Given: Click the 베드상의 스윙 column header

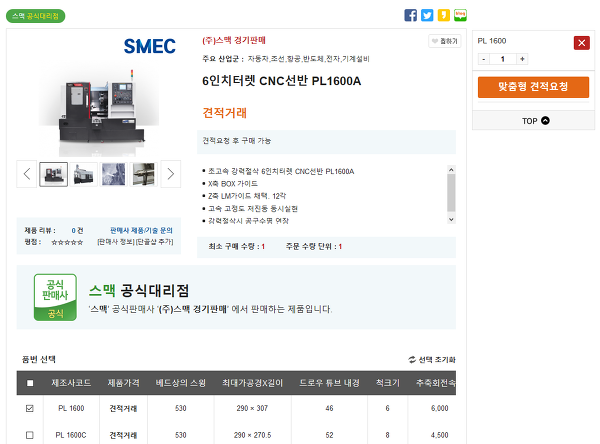Looking at the screenshot, I should [x=181, y=383].
